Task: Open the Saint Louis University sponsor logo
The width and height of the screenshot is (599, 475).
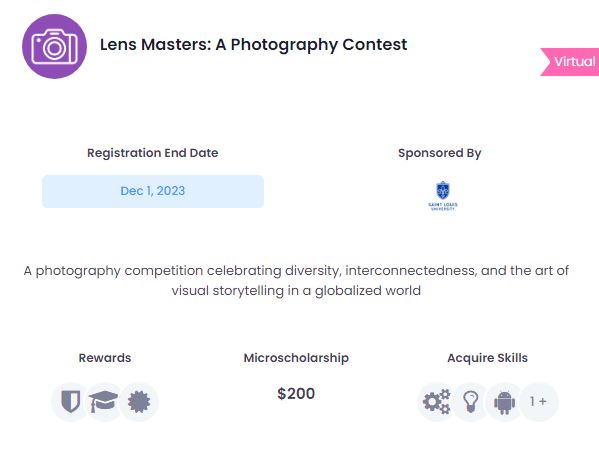Action: pos(443,196)
